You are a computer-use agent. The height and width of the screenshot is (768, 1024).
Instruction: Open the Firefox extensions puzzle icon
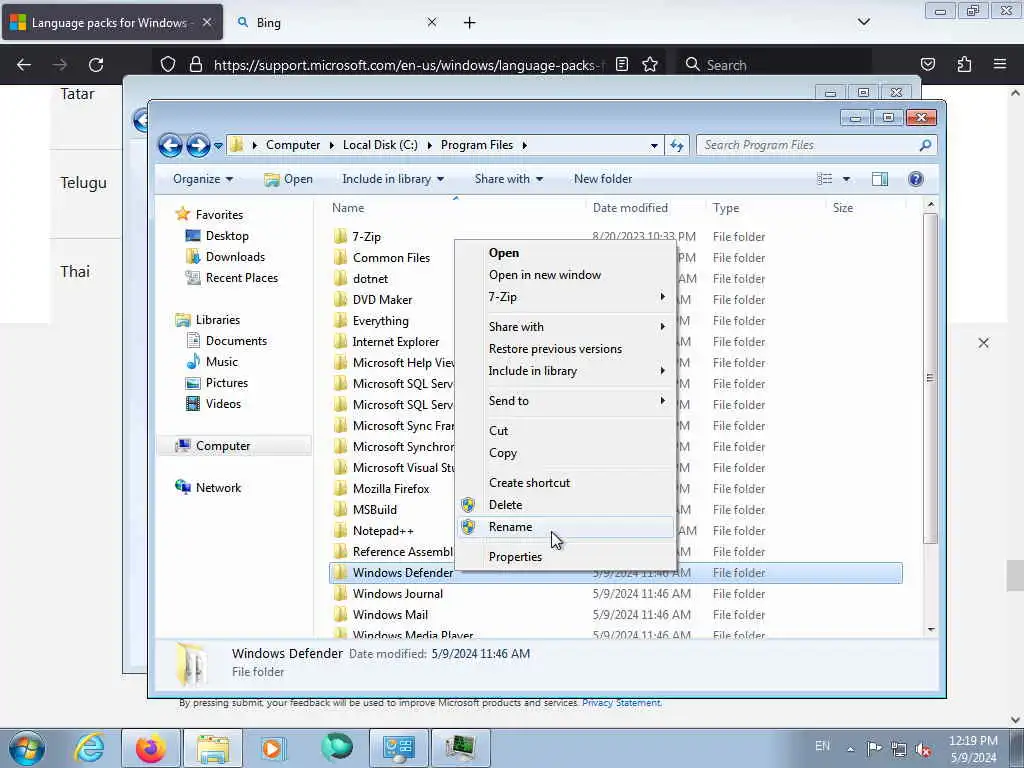(x=964, y=65)
